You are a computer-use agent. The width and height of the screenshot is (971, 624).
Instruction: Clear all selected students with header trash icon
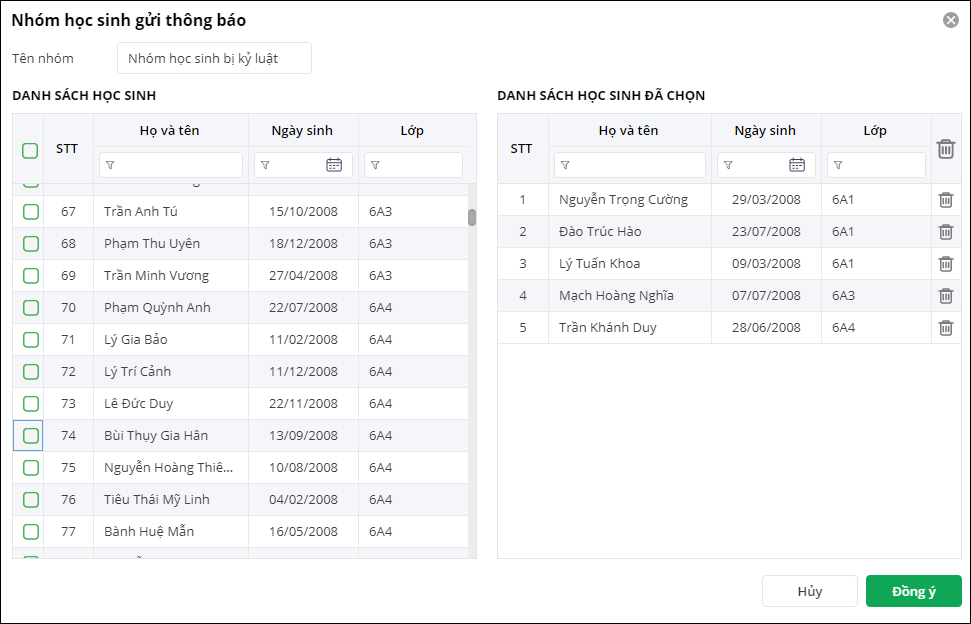point(945,149)
